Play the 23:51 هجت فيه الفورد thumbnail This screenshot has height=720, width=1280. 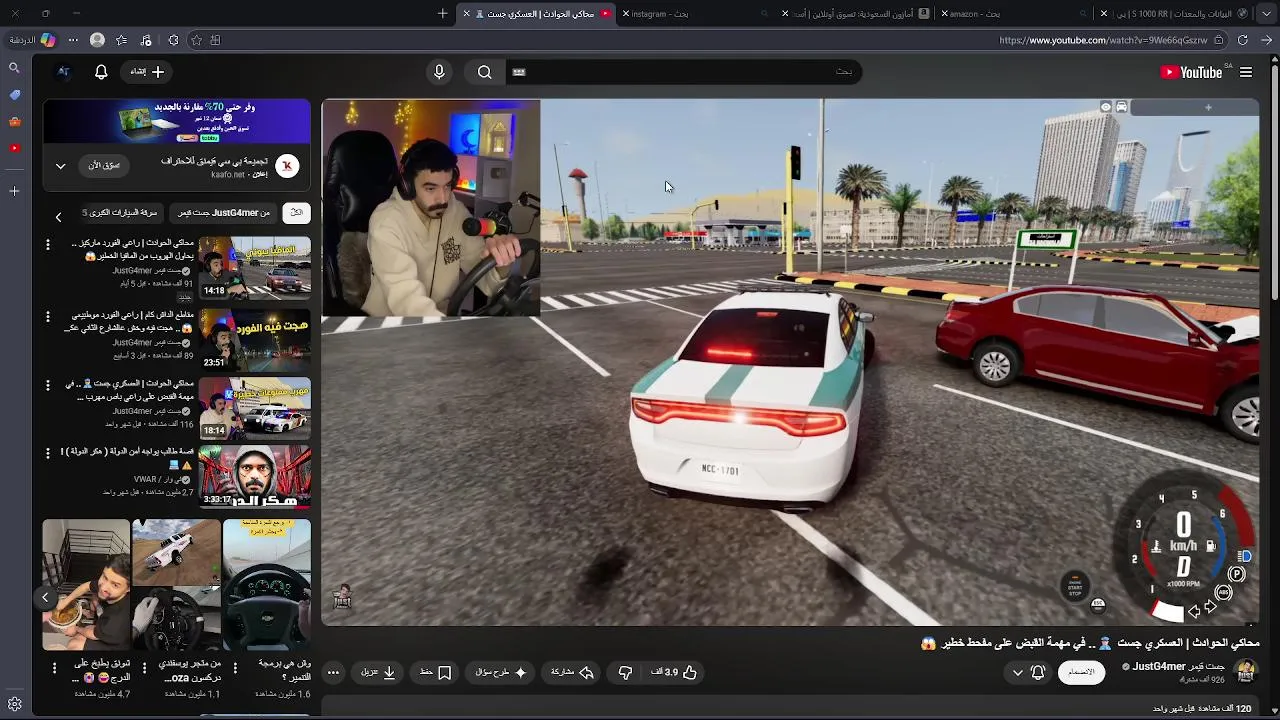[x=254, y=339]
